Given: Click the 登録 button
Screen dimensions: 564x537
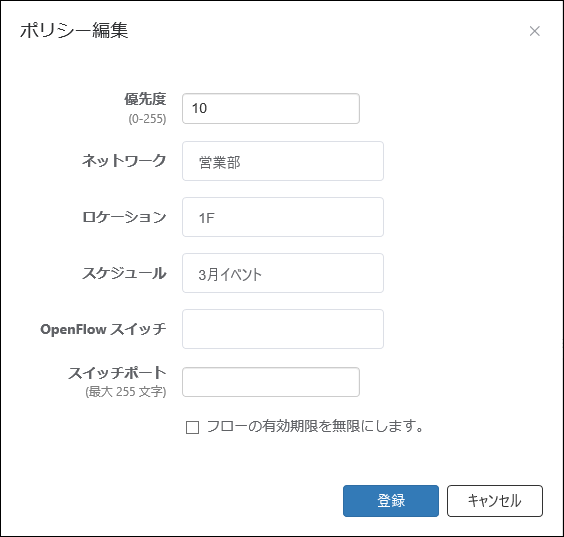Looking at the screenshot, I should (x=391, y=501).
